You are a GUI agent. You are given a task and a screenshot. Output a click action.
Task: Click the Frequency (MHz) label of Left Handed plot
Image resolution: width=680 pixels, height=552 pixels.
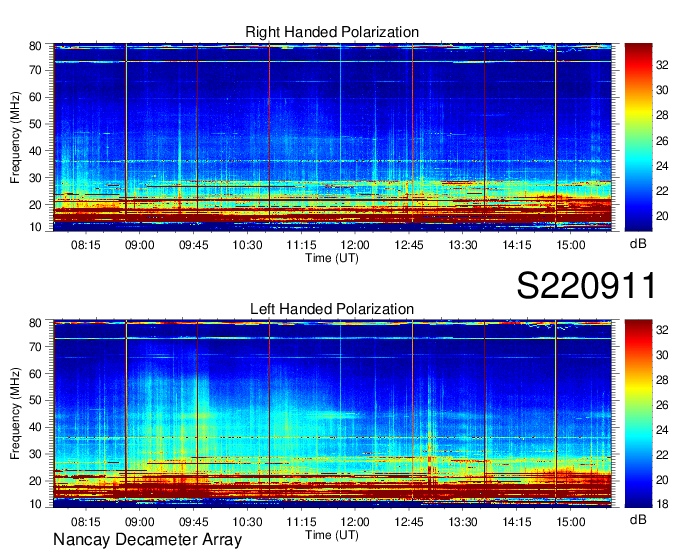point(15,414)
